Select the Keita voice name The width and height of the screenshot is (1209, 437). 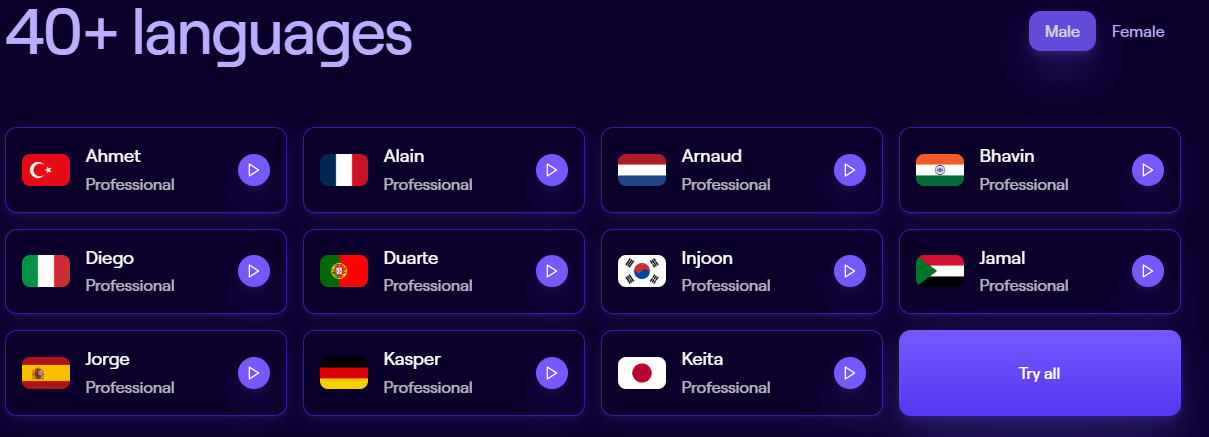point(702,359)
